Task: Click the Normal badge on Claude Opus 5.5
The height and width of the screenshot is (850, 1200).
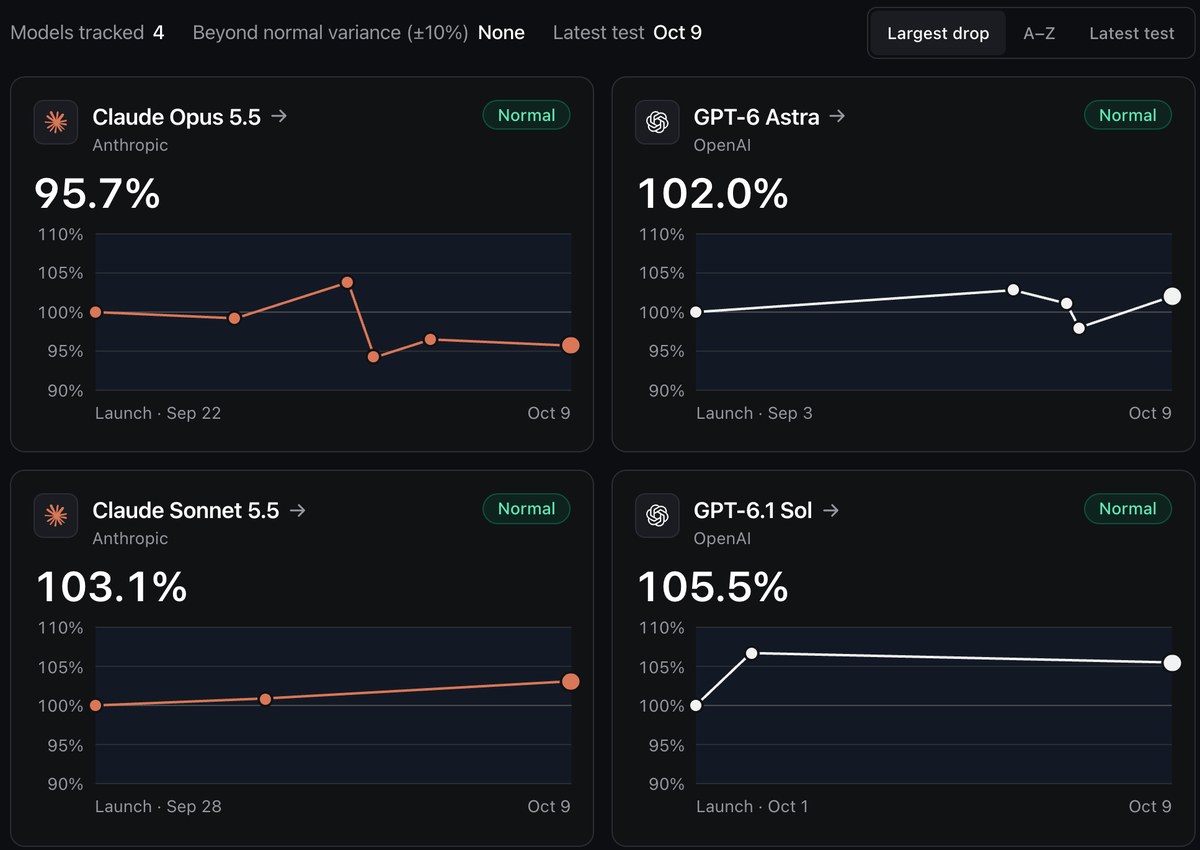Action: 526,115
